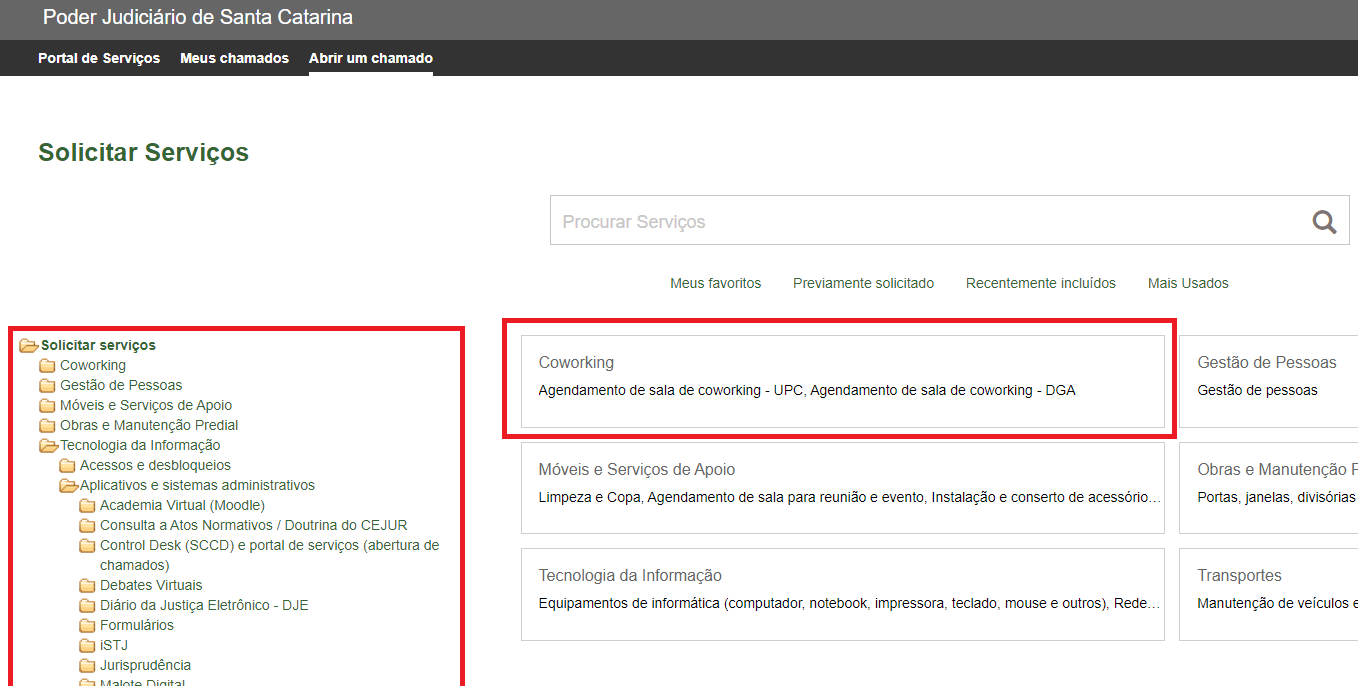Click the Gestão de Pessoas folder icon

tap(47, 385)
